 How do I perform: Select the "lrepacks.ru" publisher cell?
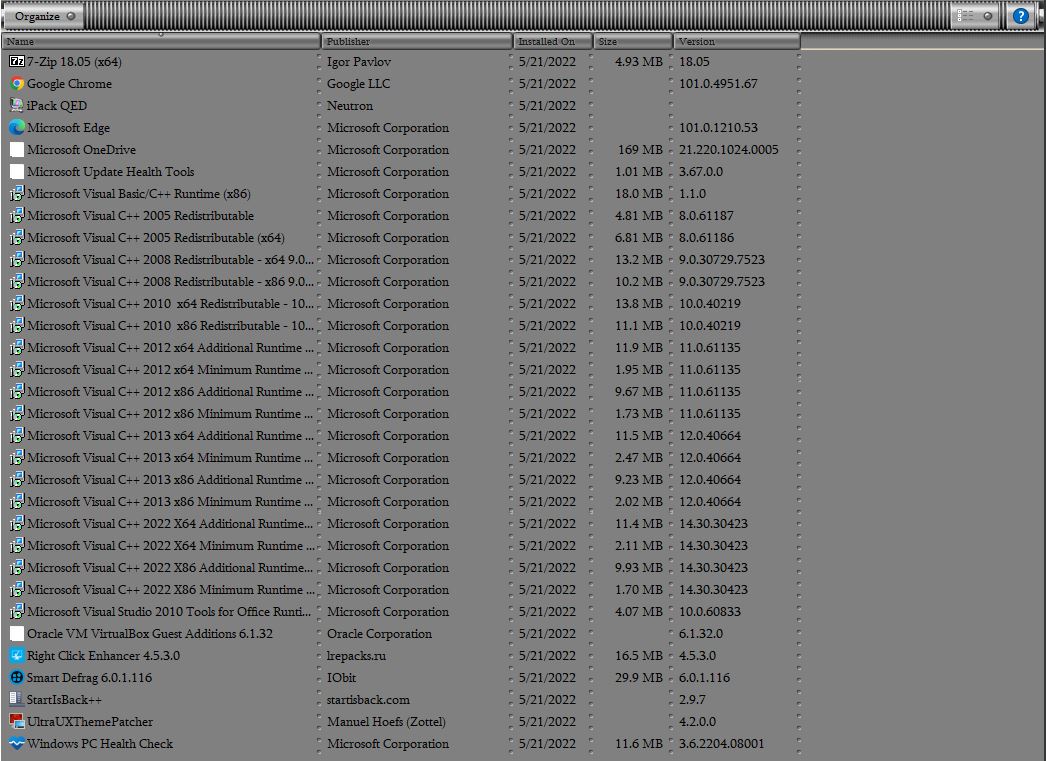point(356,656)
